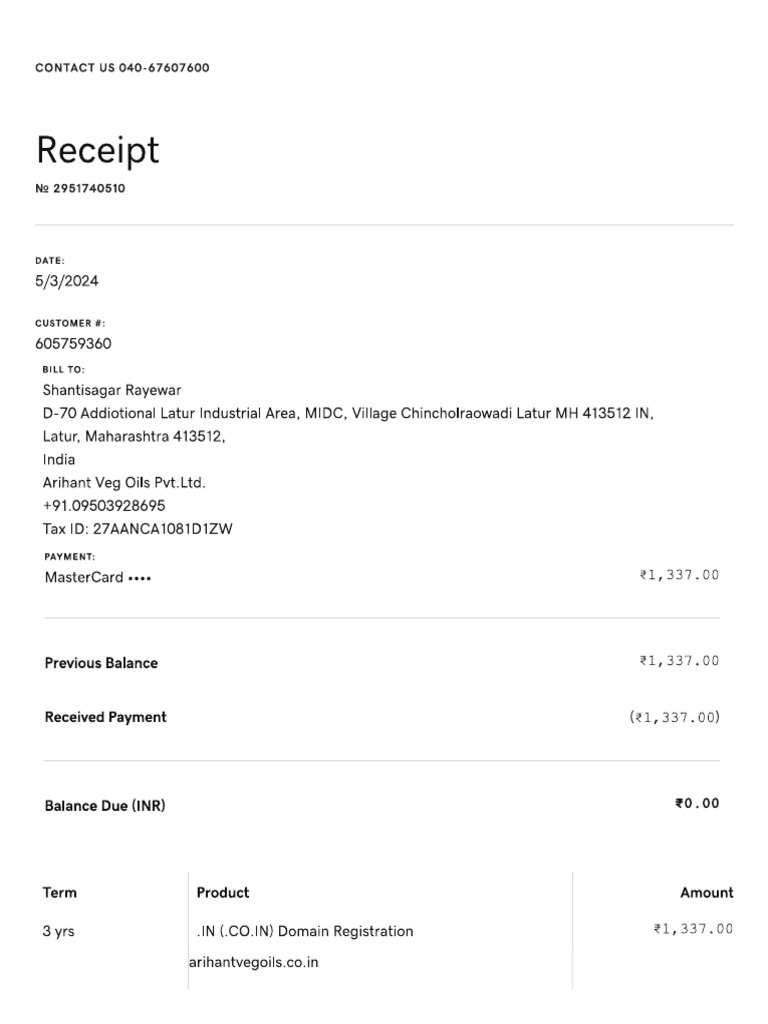
Task: Click customer number 605759360
Action: click(73, 344)
